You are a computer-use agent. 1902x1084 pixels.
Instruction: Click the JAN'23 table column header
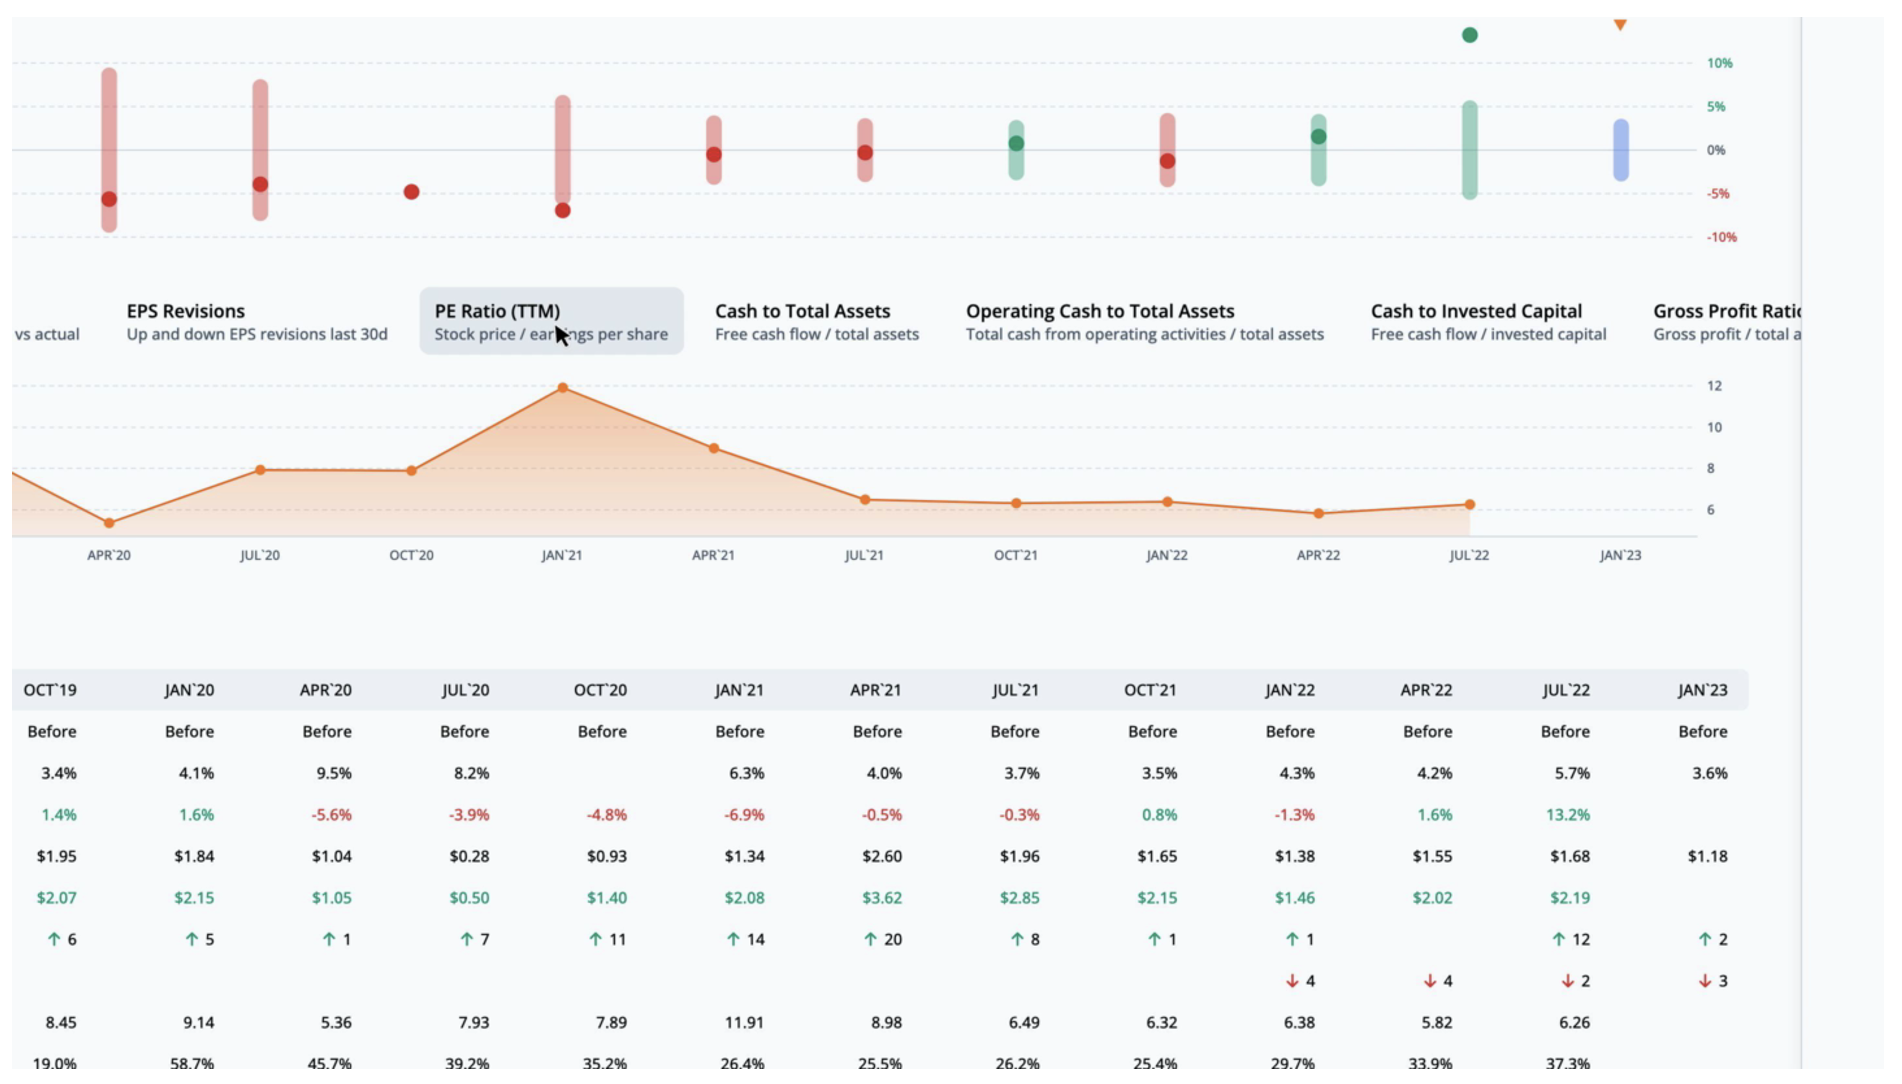coord(1702,690)
